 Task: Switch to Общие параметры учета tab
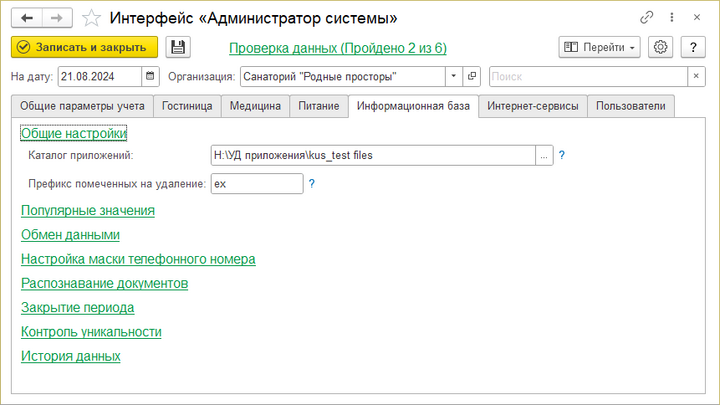pyautogui.click(x=82, y=106)
